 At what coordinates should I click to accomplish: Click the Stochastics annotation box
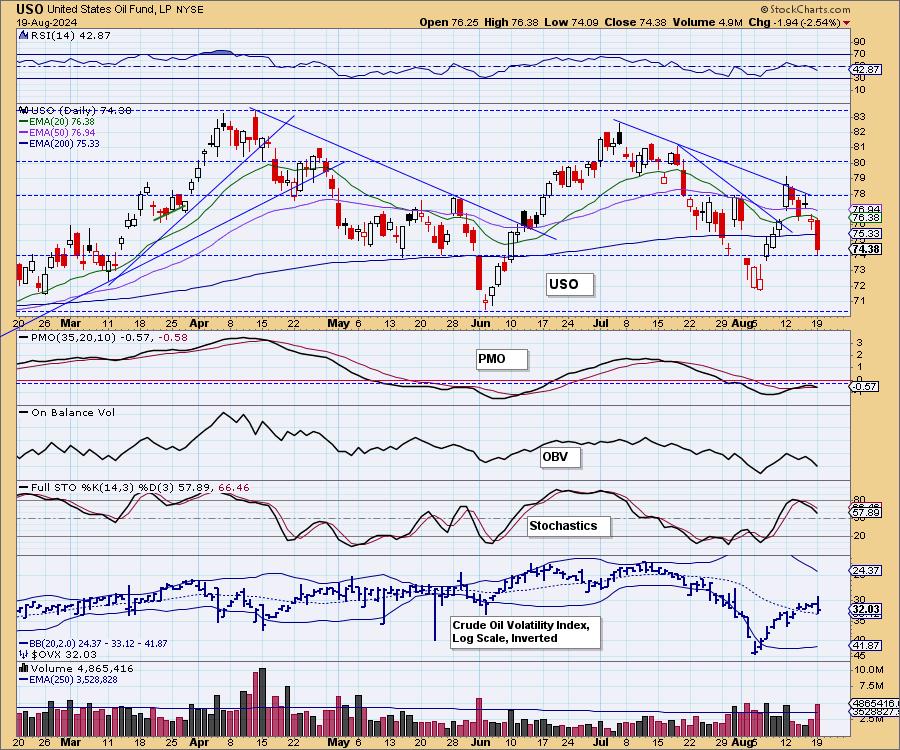coord(568,526)
